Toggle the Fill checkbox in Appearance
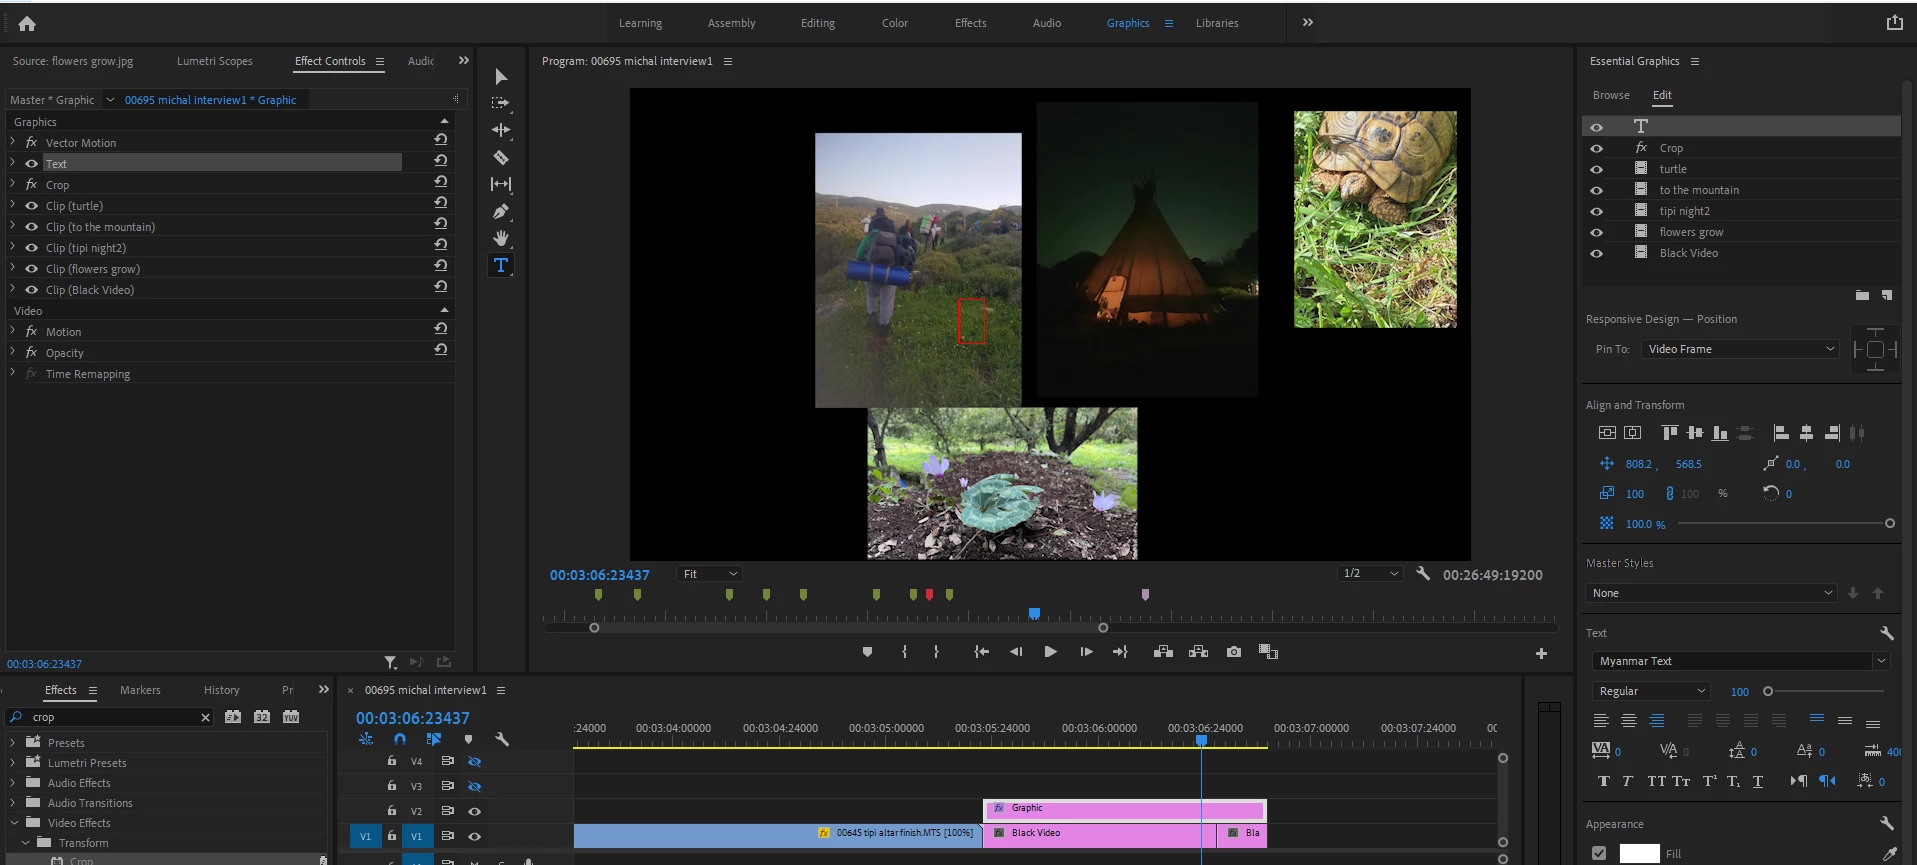Image resolution: width=1917 pixels, height=865 pixels. pos(1599,853)
